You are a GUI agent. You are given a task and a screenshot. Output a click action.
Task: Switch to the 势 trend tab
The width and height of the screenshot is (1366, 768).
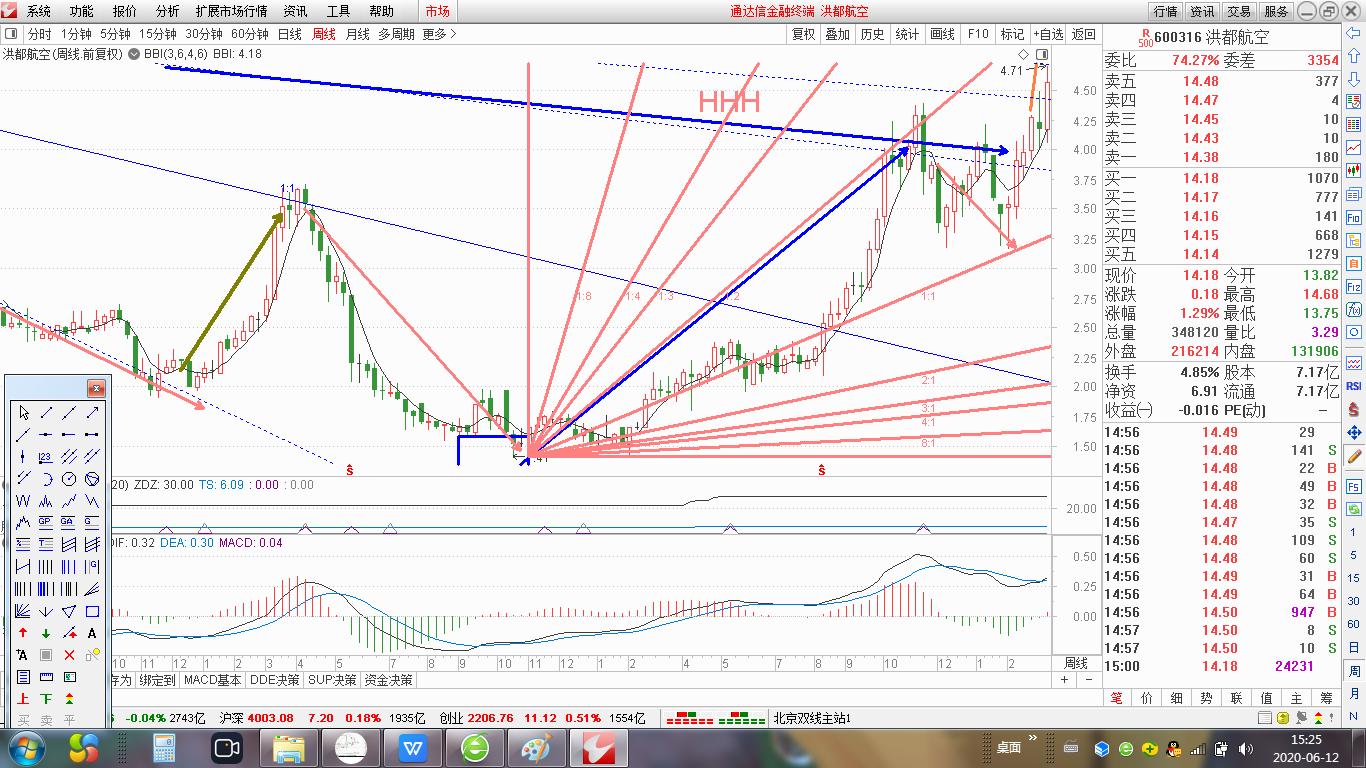(1207, 698)
